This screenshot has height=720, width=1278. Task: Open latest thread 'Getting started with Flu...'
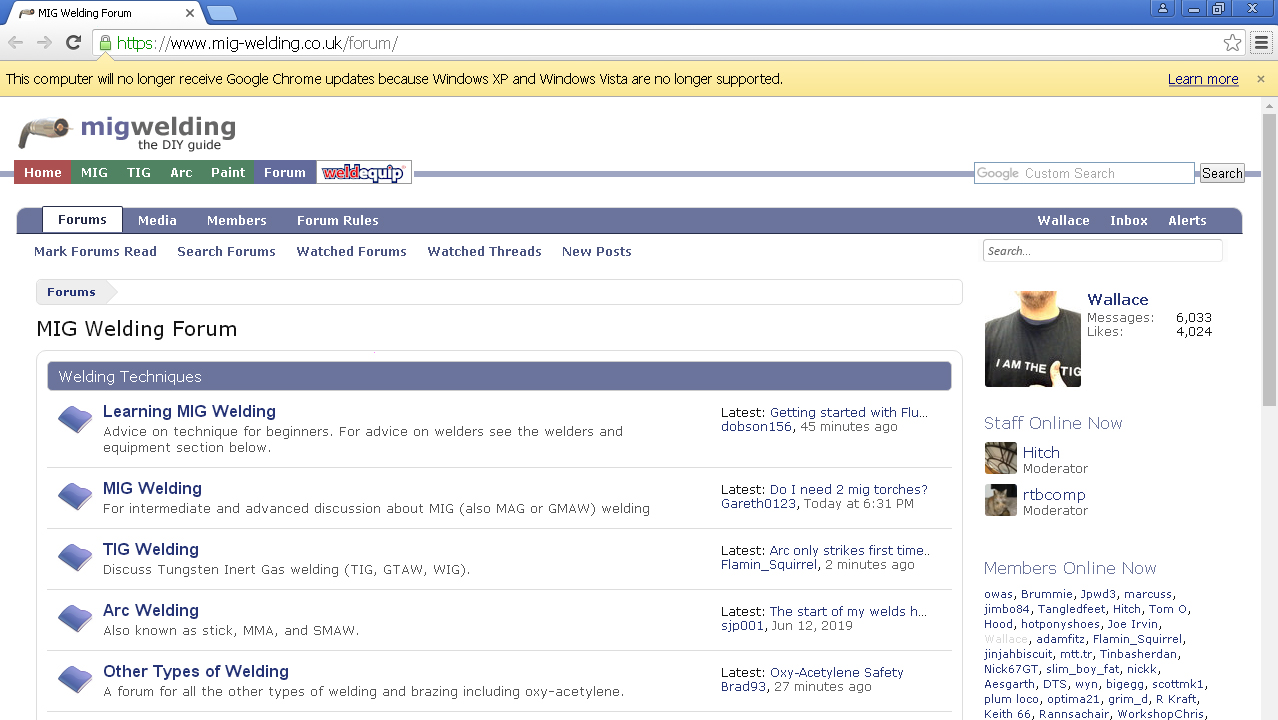coord(849,412)
